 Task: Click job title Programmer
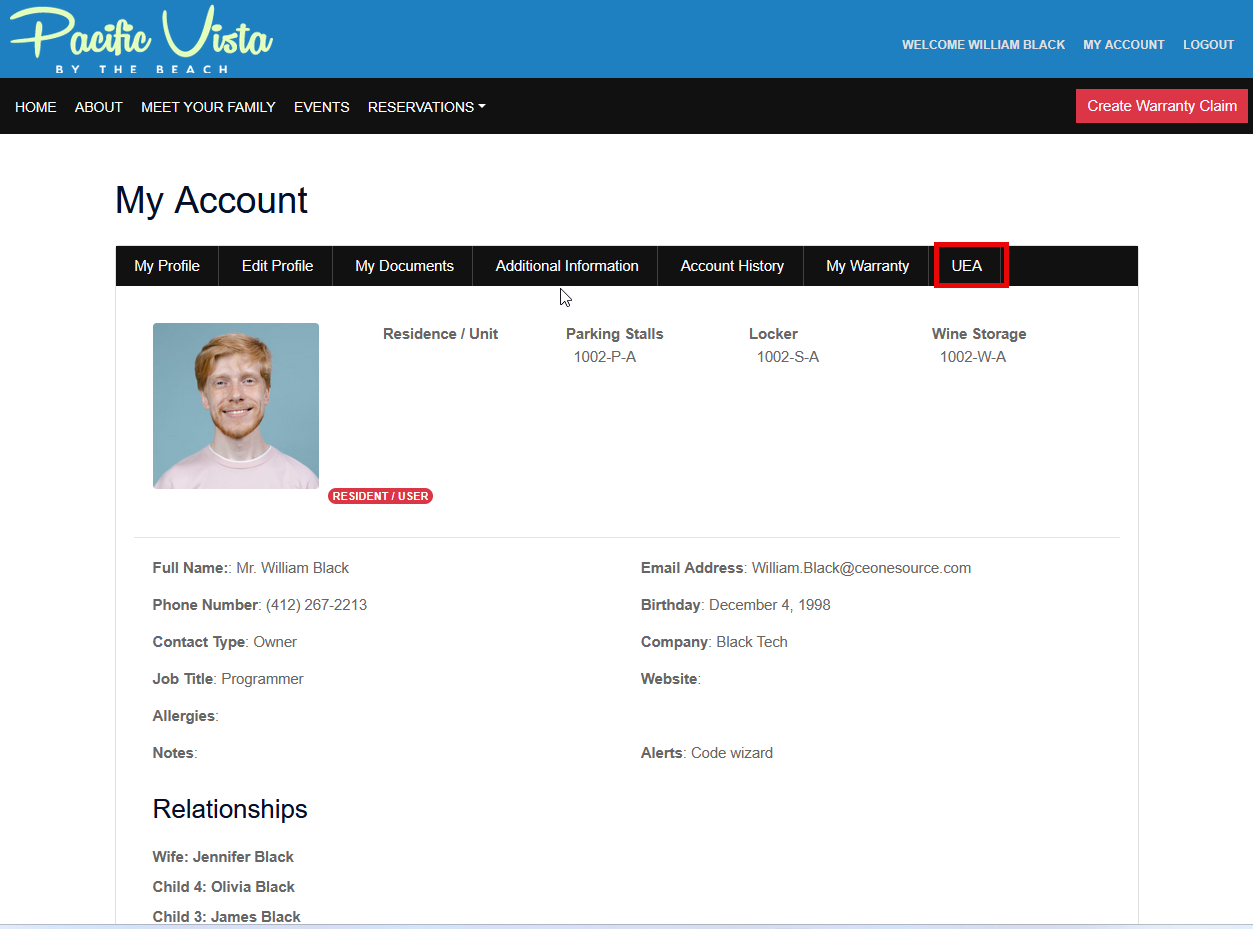(262, 679)
